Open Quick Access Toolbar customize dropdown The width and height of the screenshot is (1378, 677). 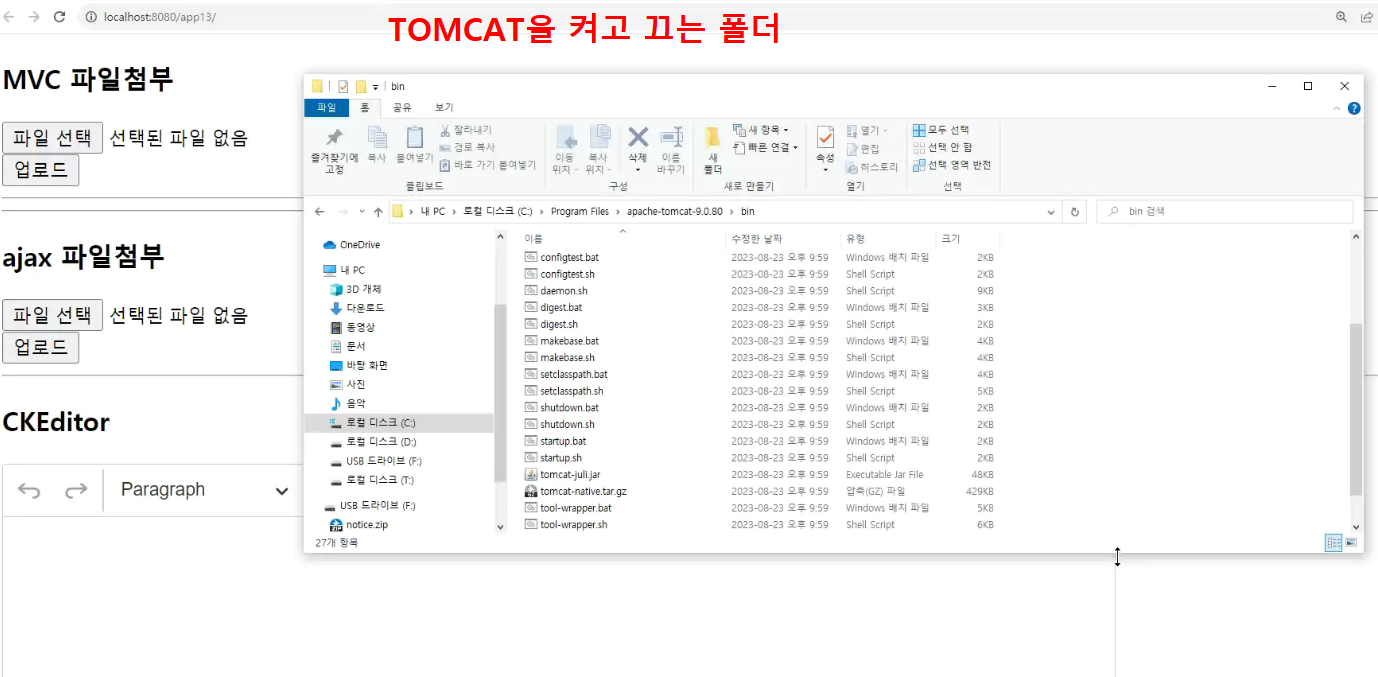click(x=375, y=87)
